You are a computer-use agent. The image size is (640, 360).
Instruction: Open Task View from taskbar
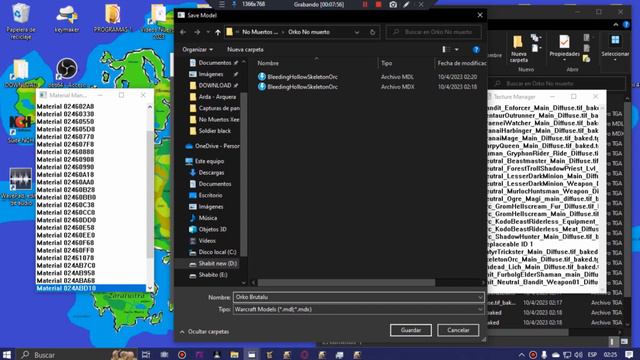(146, 355)
